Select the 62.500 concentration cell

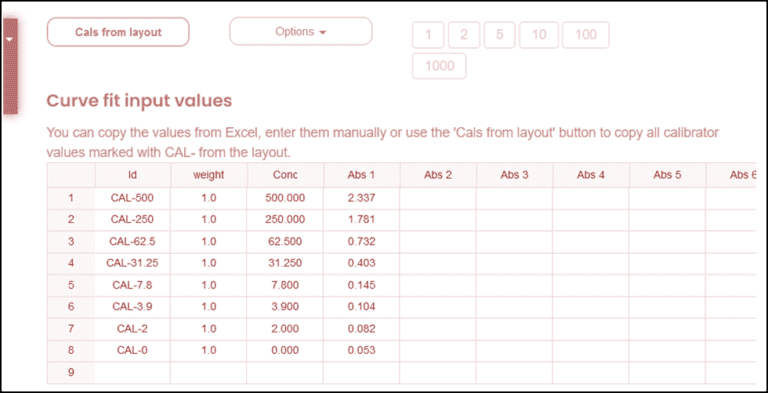click(x=285, y=242)
